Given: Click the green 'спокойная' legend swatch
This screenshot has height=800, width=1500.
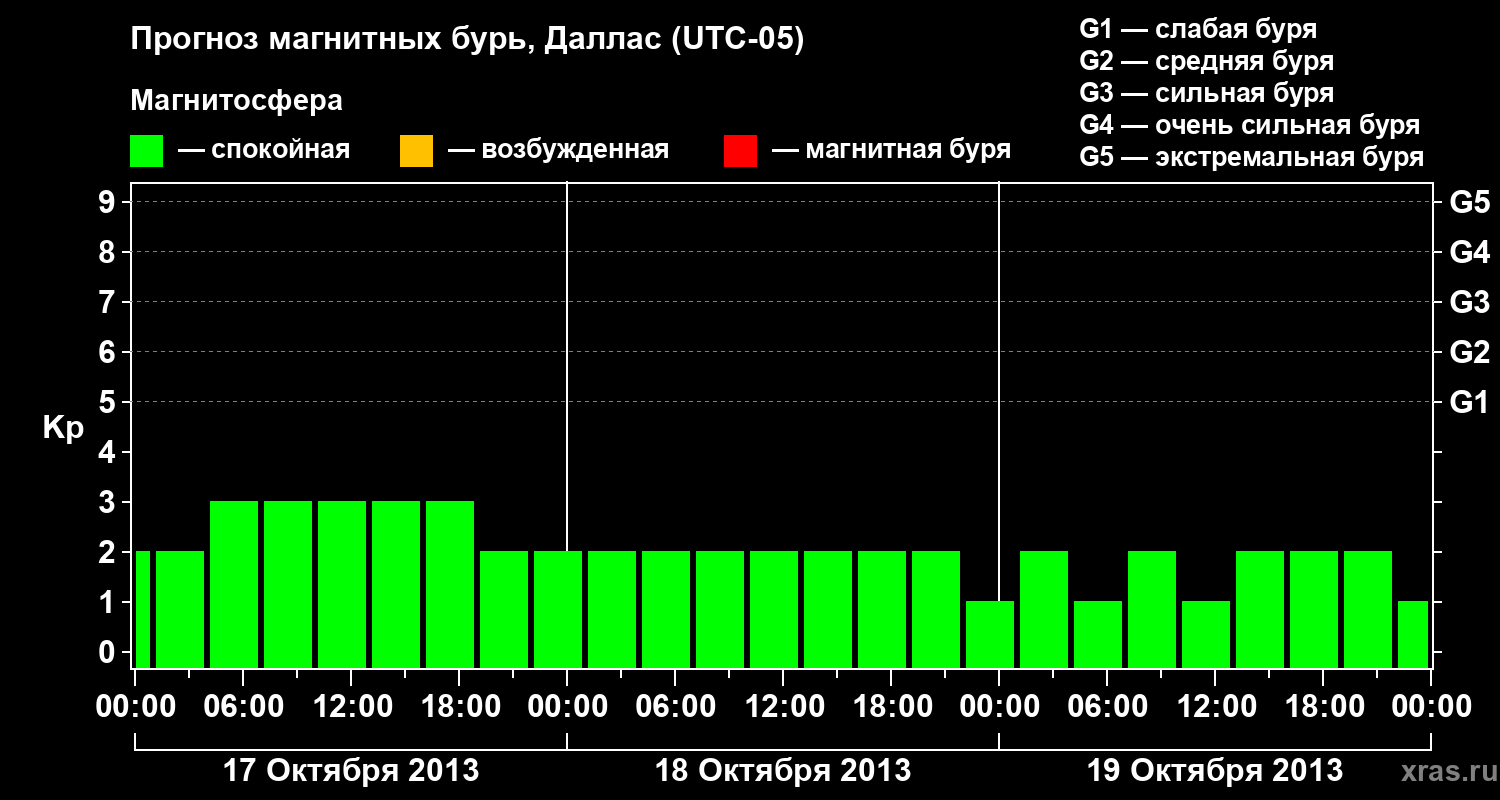Looking at the screenshot, I should click(x=147, y=151).
